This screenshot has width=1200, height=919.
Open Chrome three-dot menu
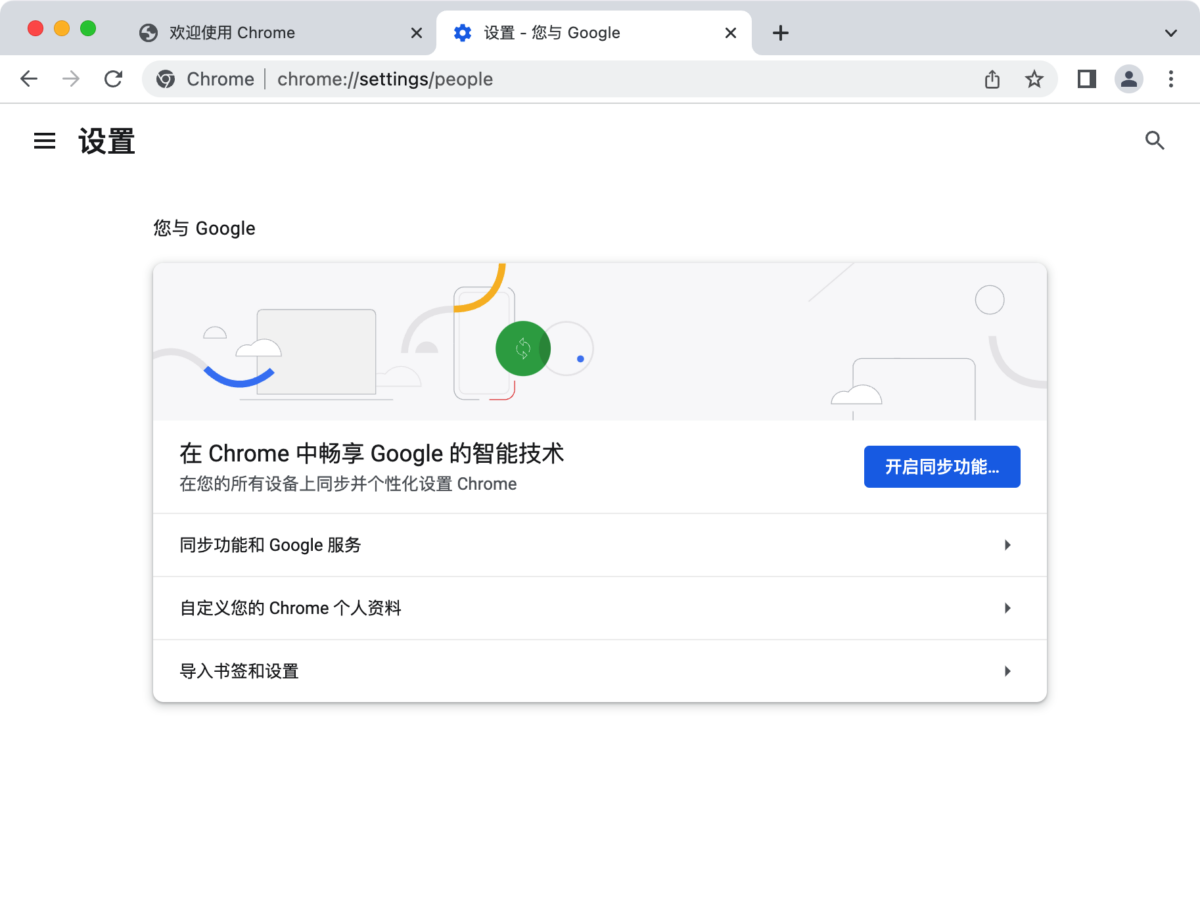1171,79
